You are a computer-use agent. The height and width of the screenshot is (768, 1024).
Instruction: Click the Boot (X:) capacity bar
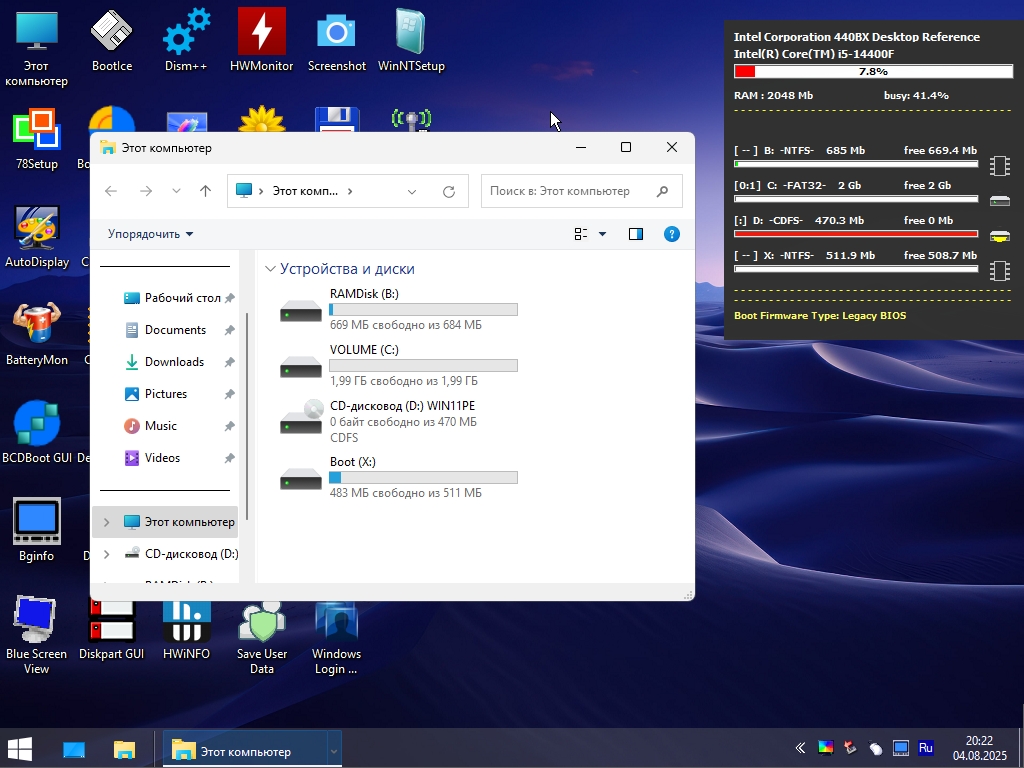pyautogui.click(x=423, y=478)
